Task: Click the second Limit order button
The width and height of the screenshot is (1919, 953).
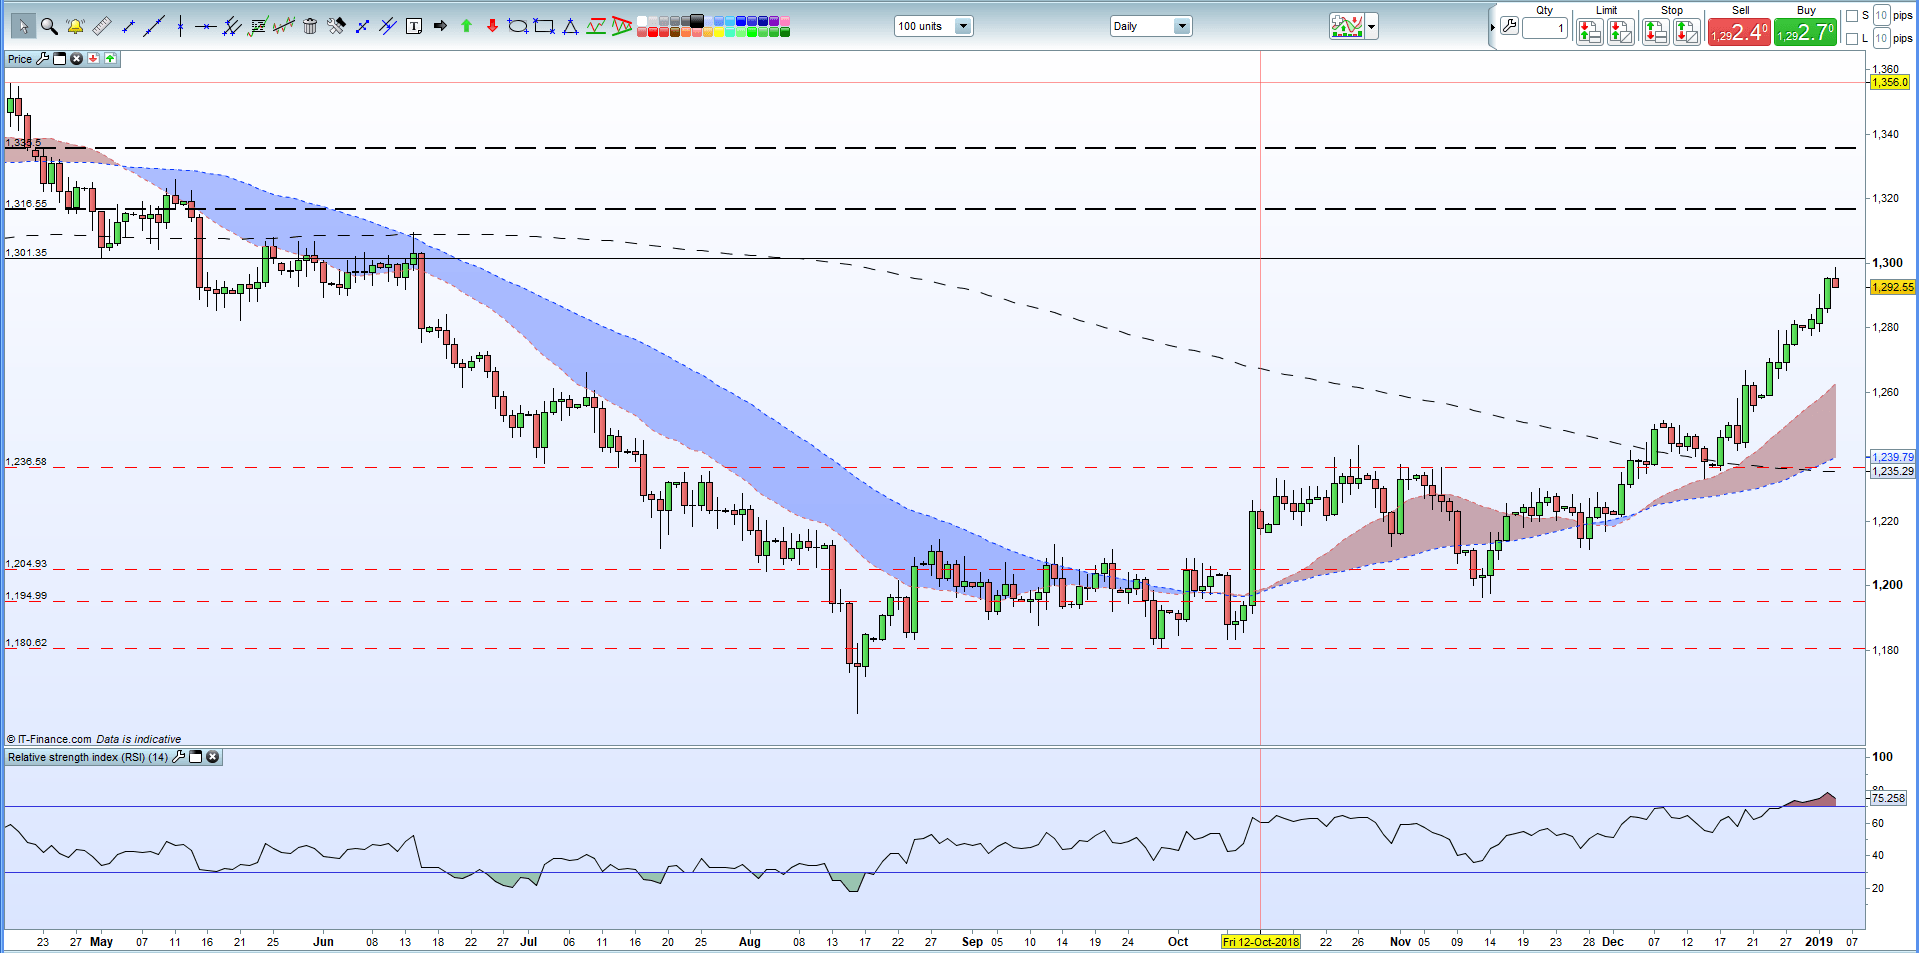Action: (x=1621, y=32)
